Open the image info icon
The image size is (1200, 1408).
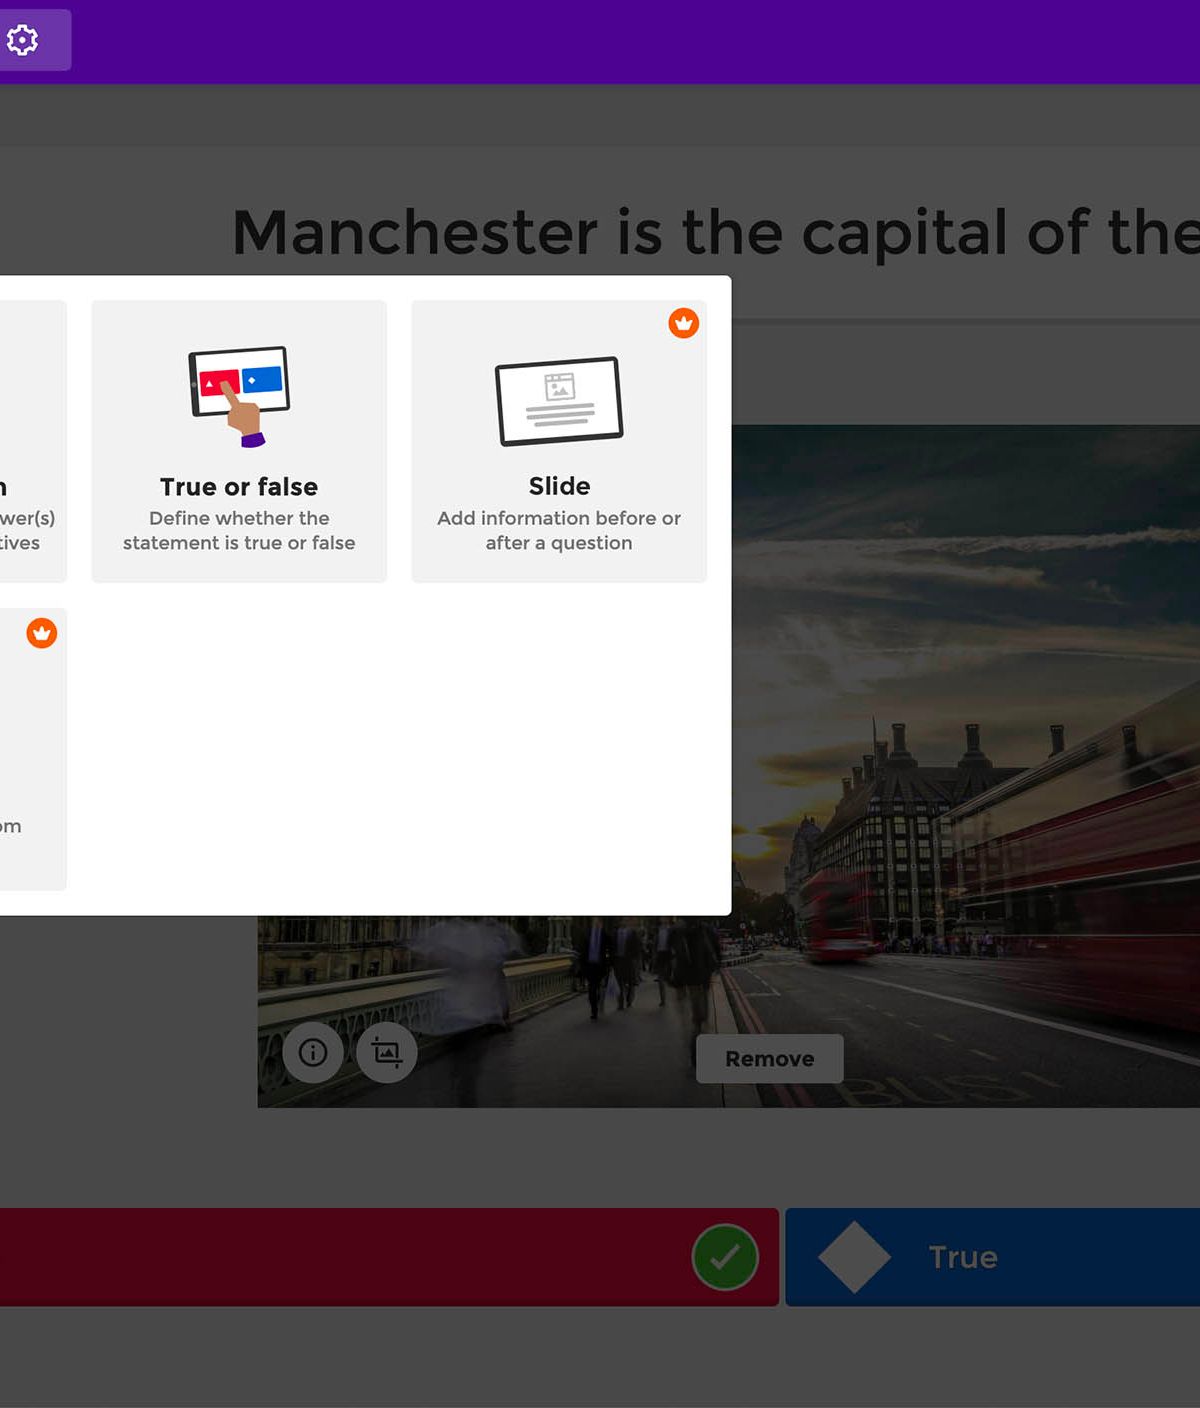click(313, 1052)
